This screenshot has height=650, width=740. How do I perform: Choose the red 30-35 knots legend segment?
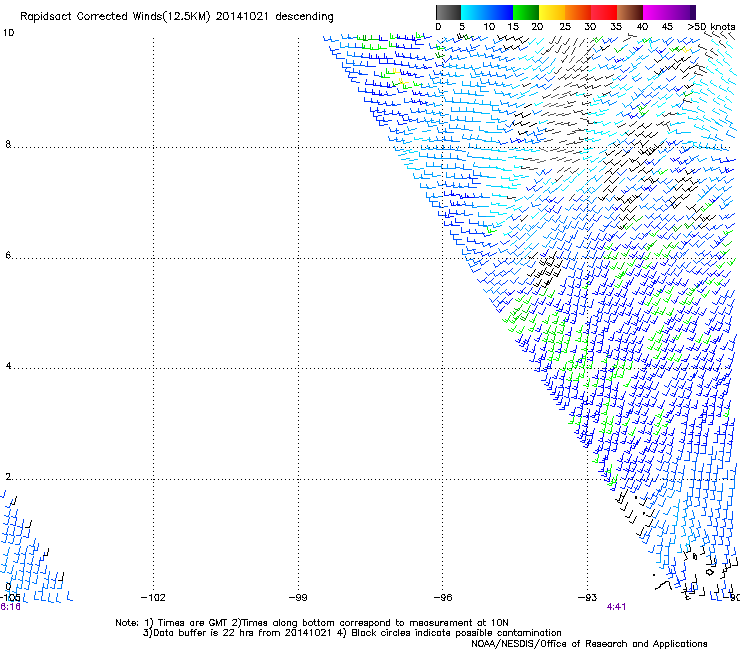click(604, 12)
